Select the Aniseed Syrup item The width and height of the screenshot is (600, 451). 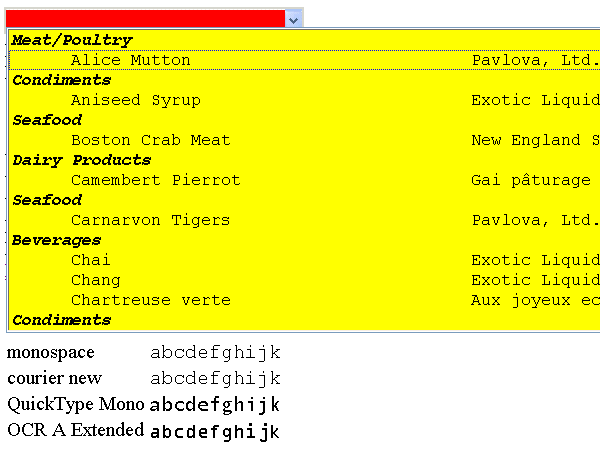click(x=305, y=100)
